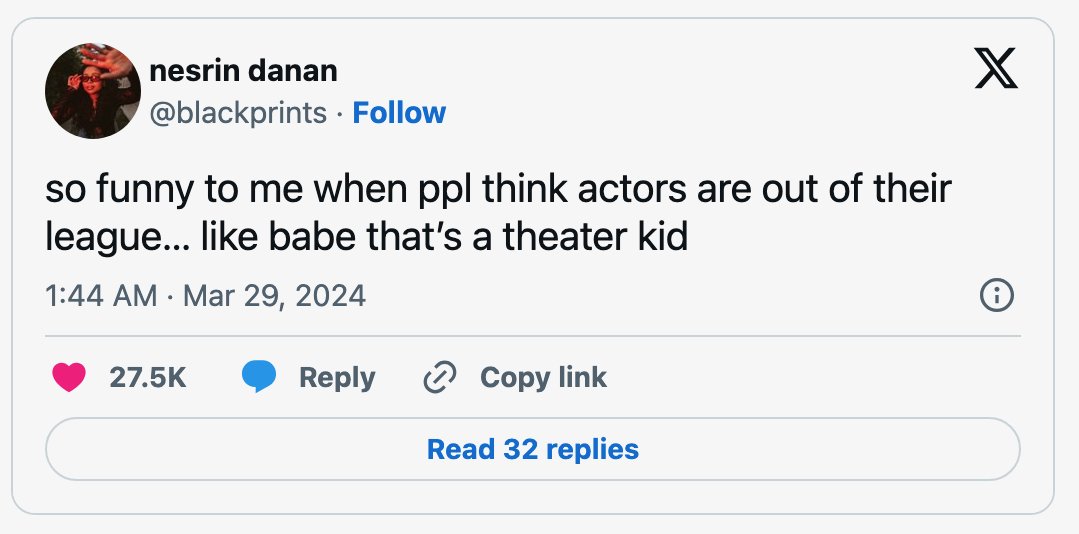Open the X logo in the corner
Image resolution: width=1079 pixels, height=534 pixels.
996,71
